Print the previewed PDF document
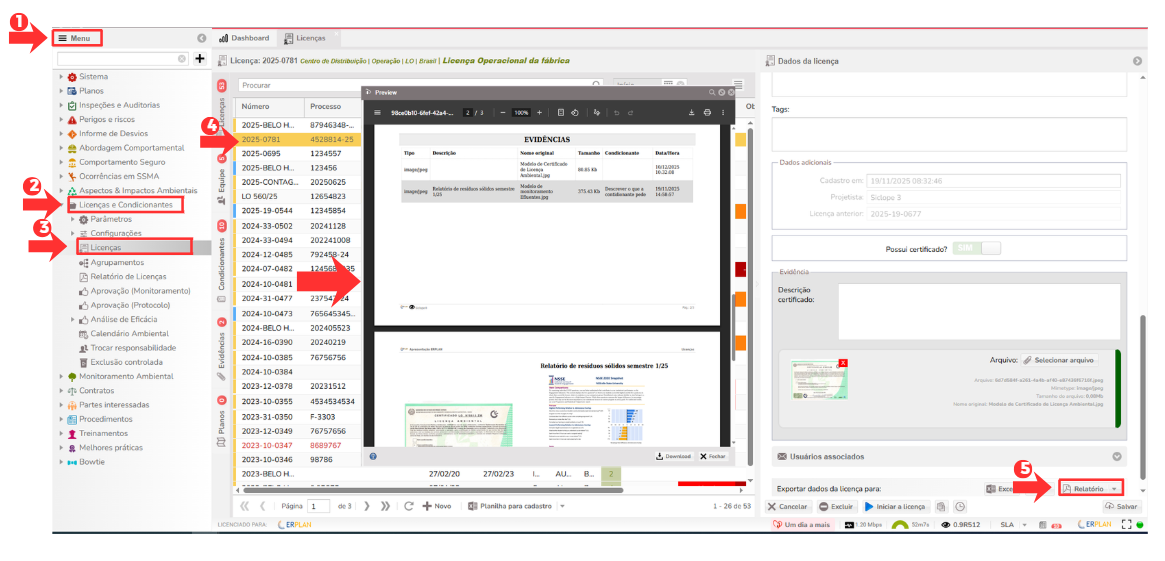This screenshot has width=1165, height=561. [708, 112]
